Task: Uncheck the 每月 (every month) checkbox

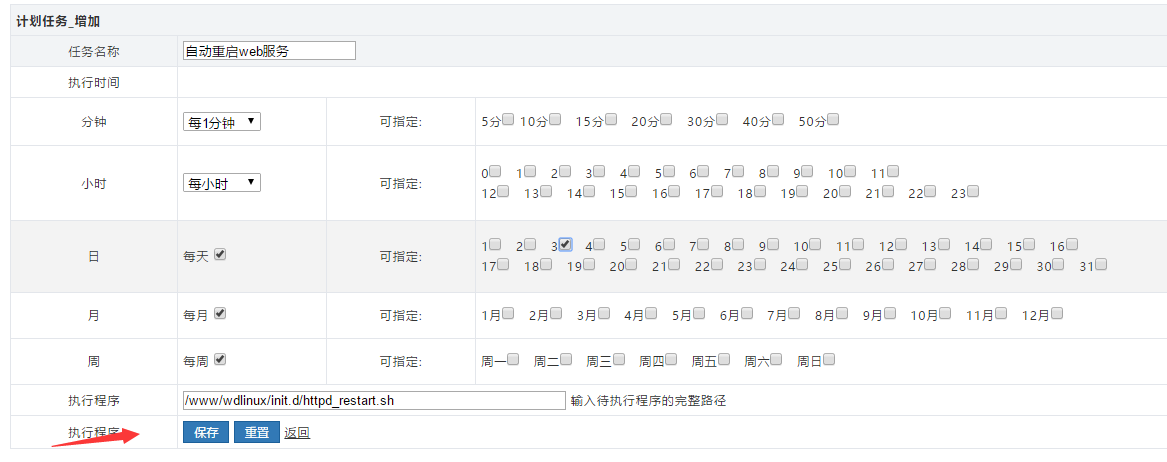Action: click(220, 313)
